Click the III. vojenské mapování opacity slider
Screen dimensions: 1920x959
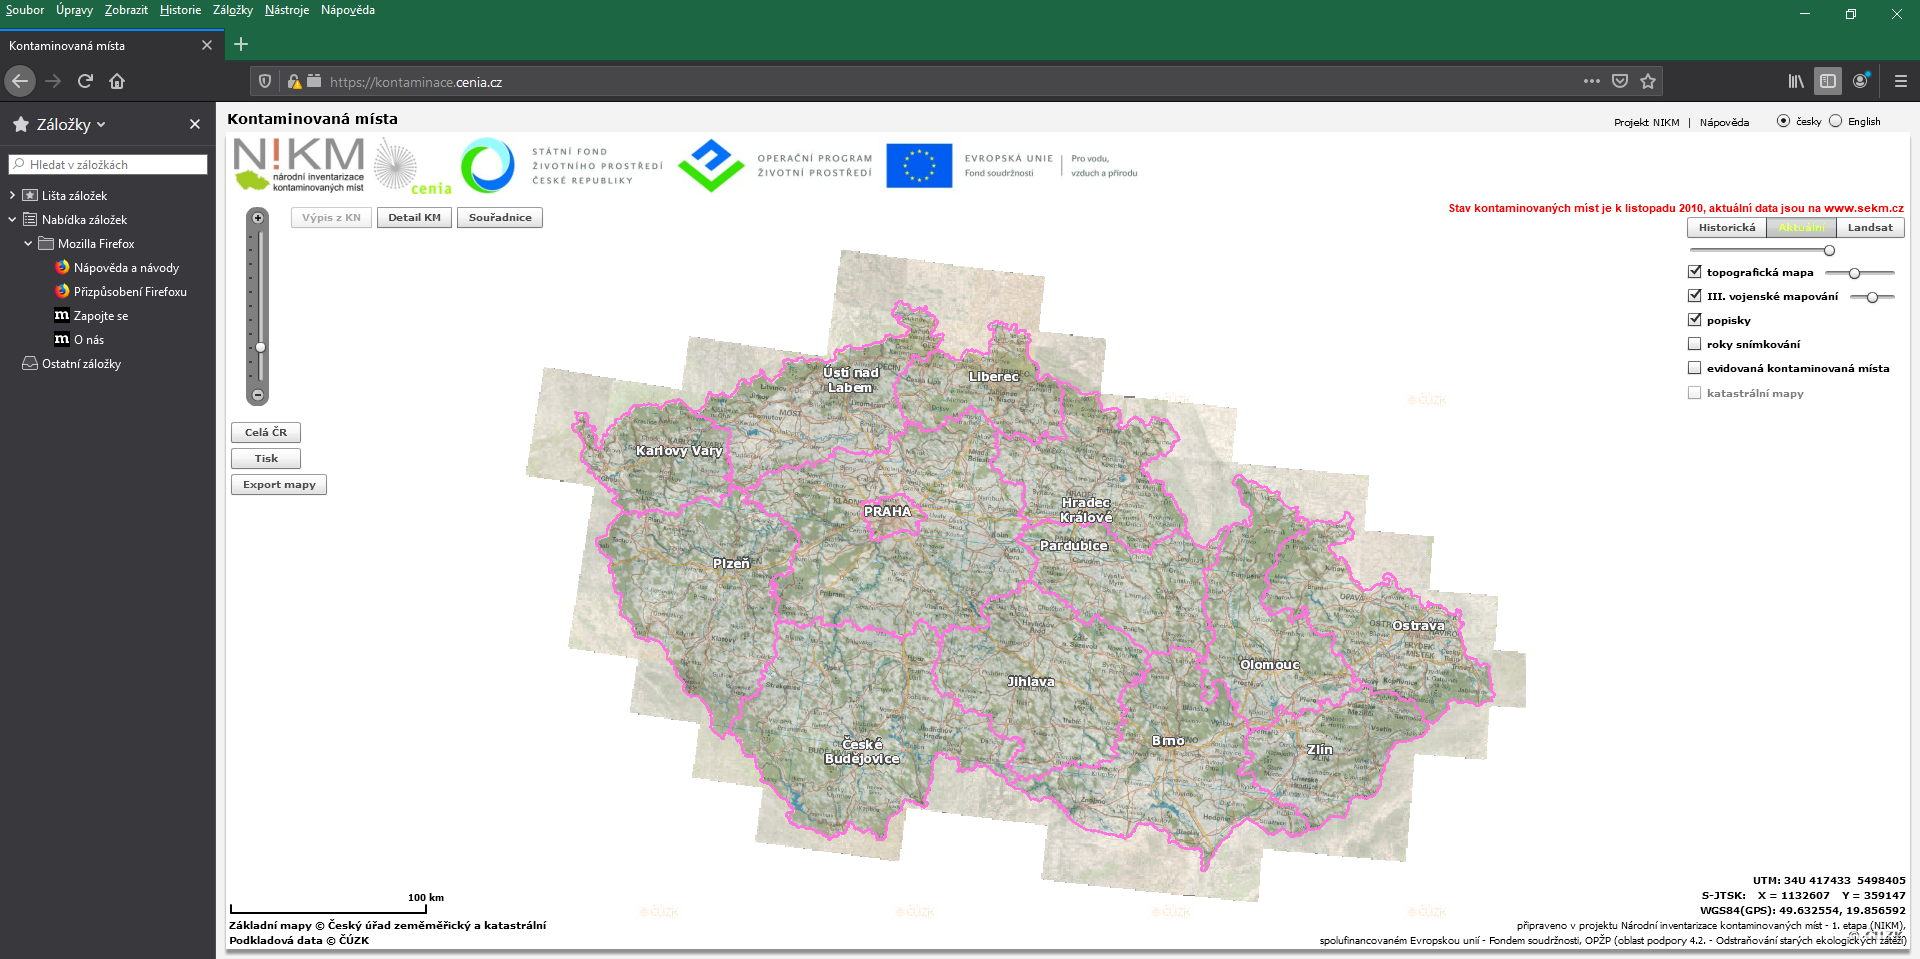coord(1872,297)
